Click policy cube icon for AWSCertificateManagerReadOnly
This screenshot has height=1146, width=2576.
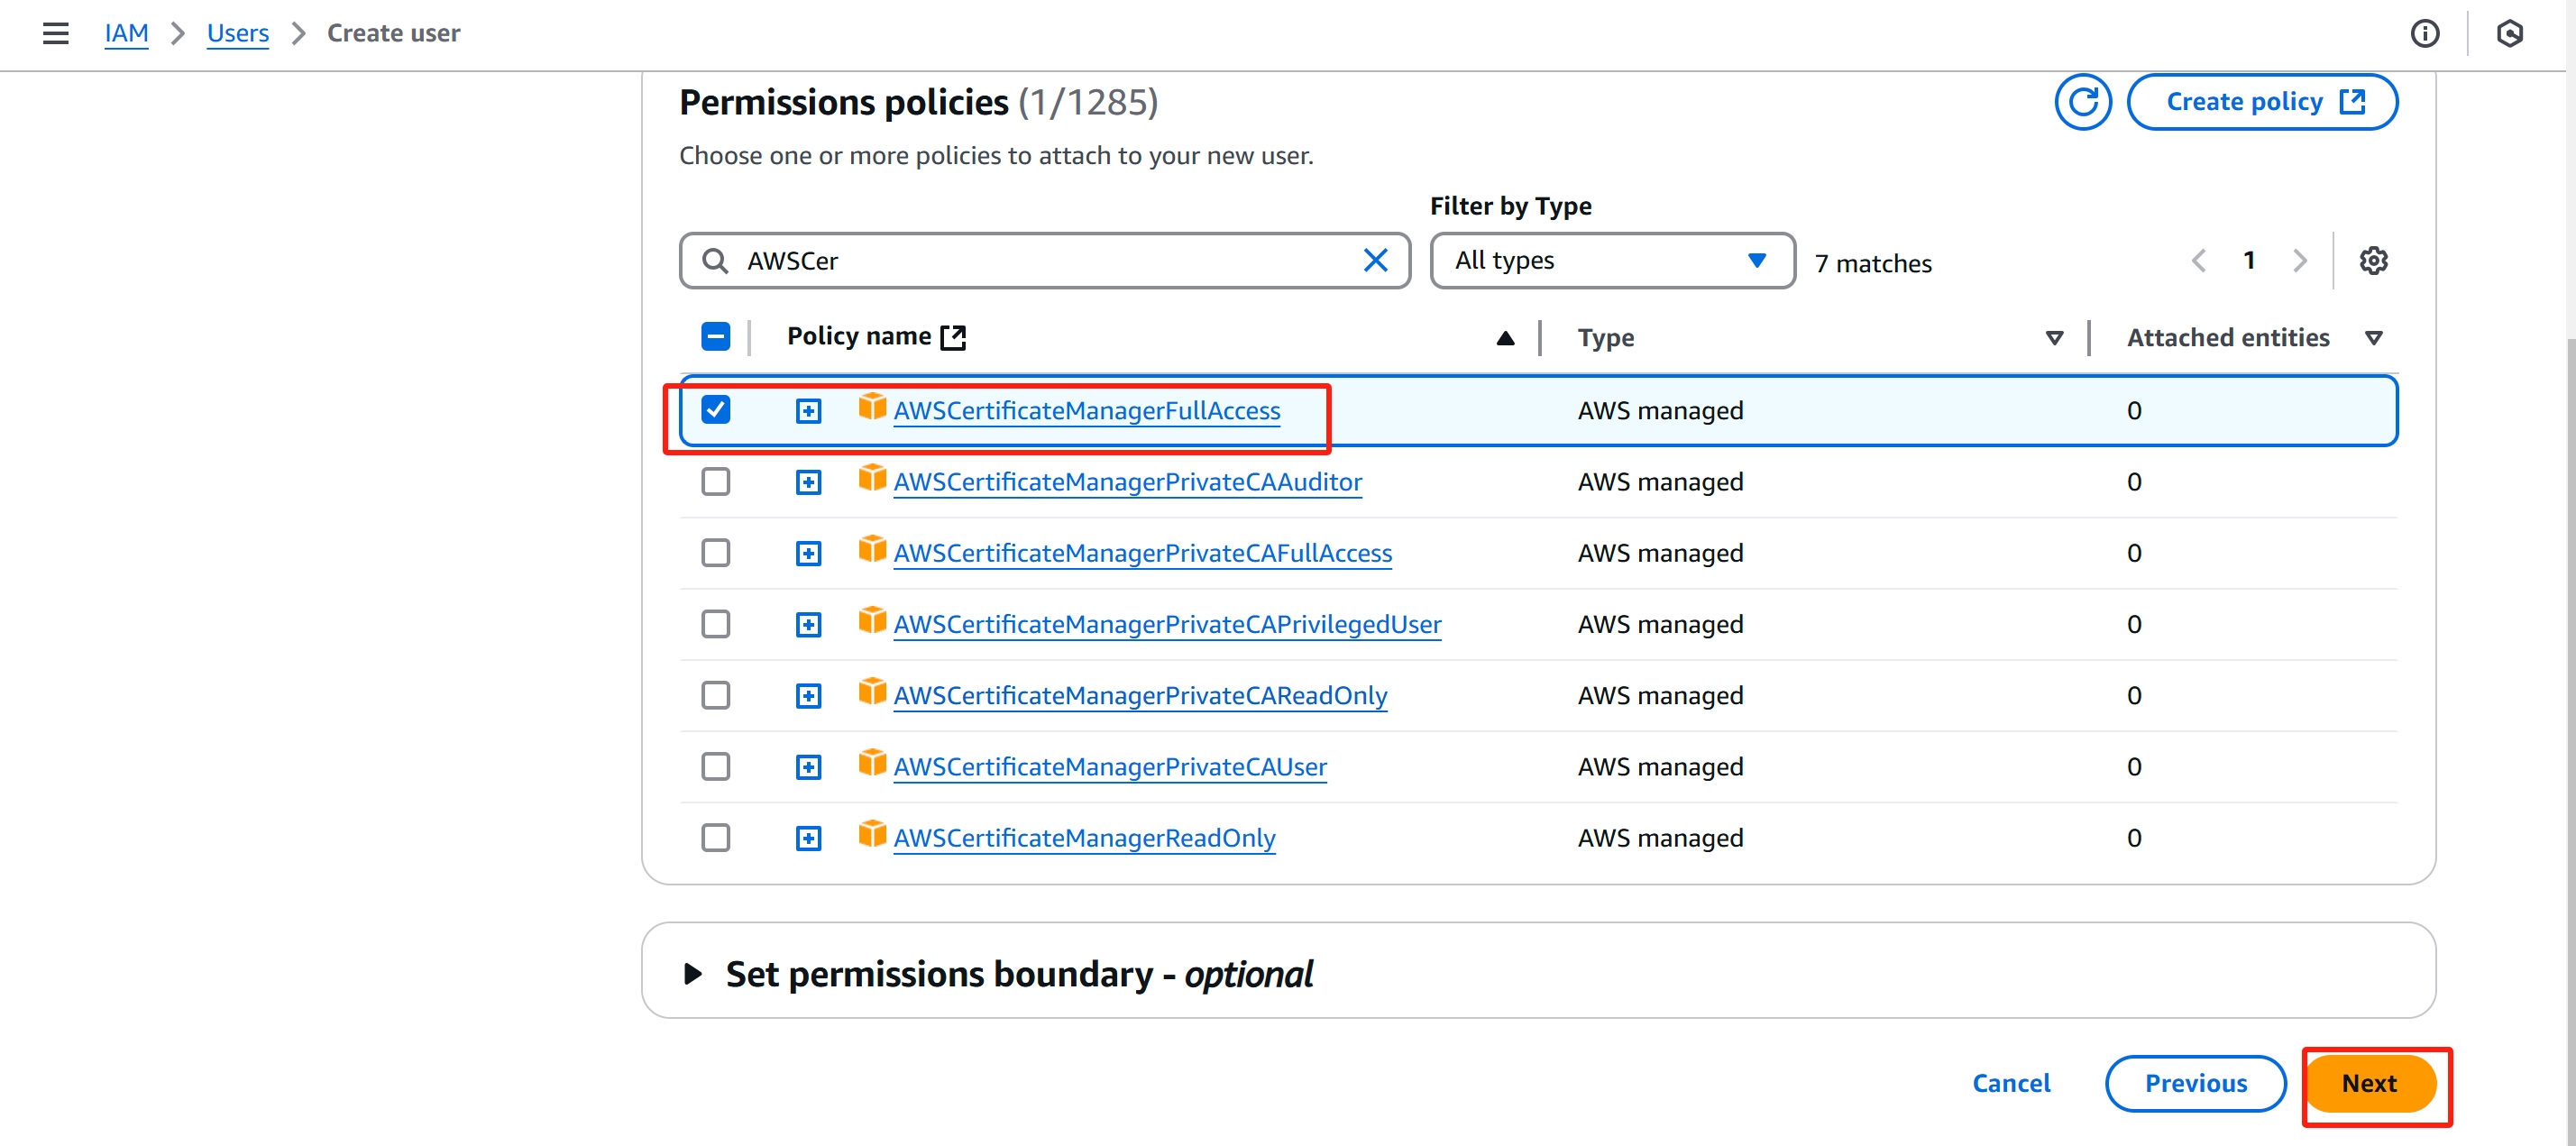click(x=872, y=833)
